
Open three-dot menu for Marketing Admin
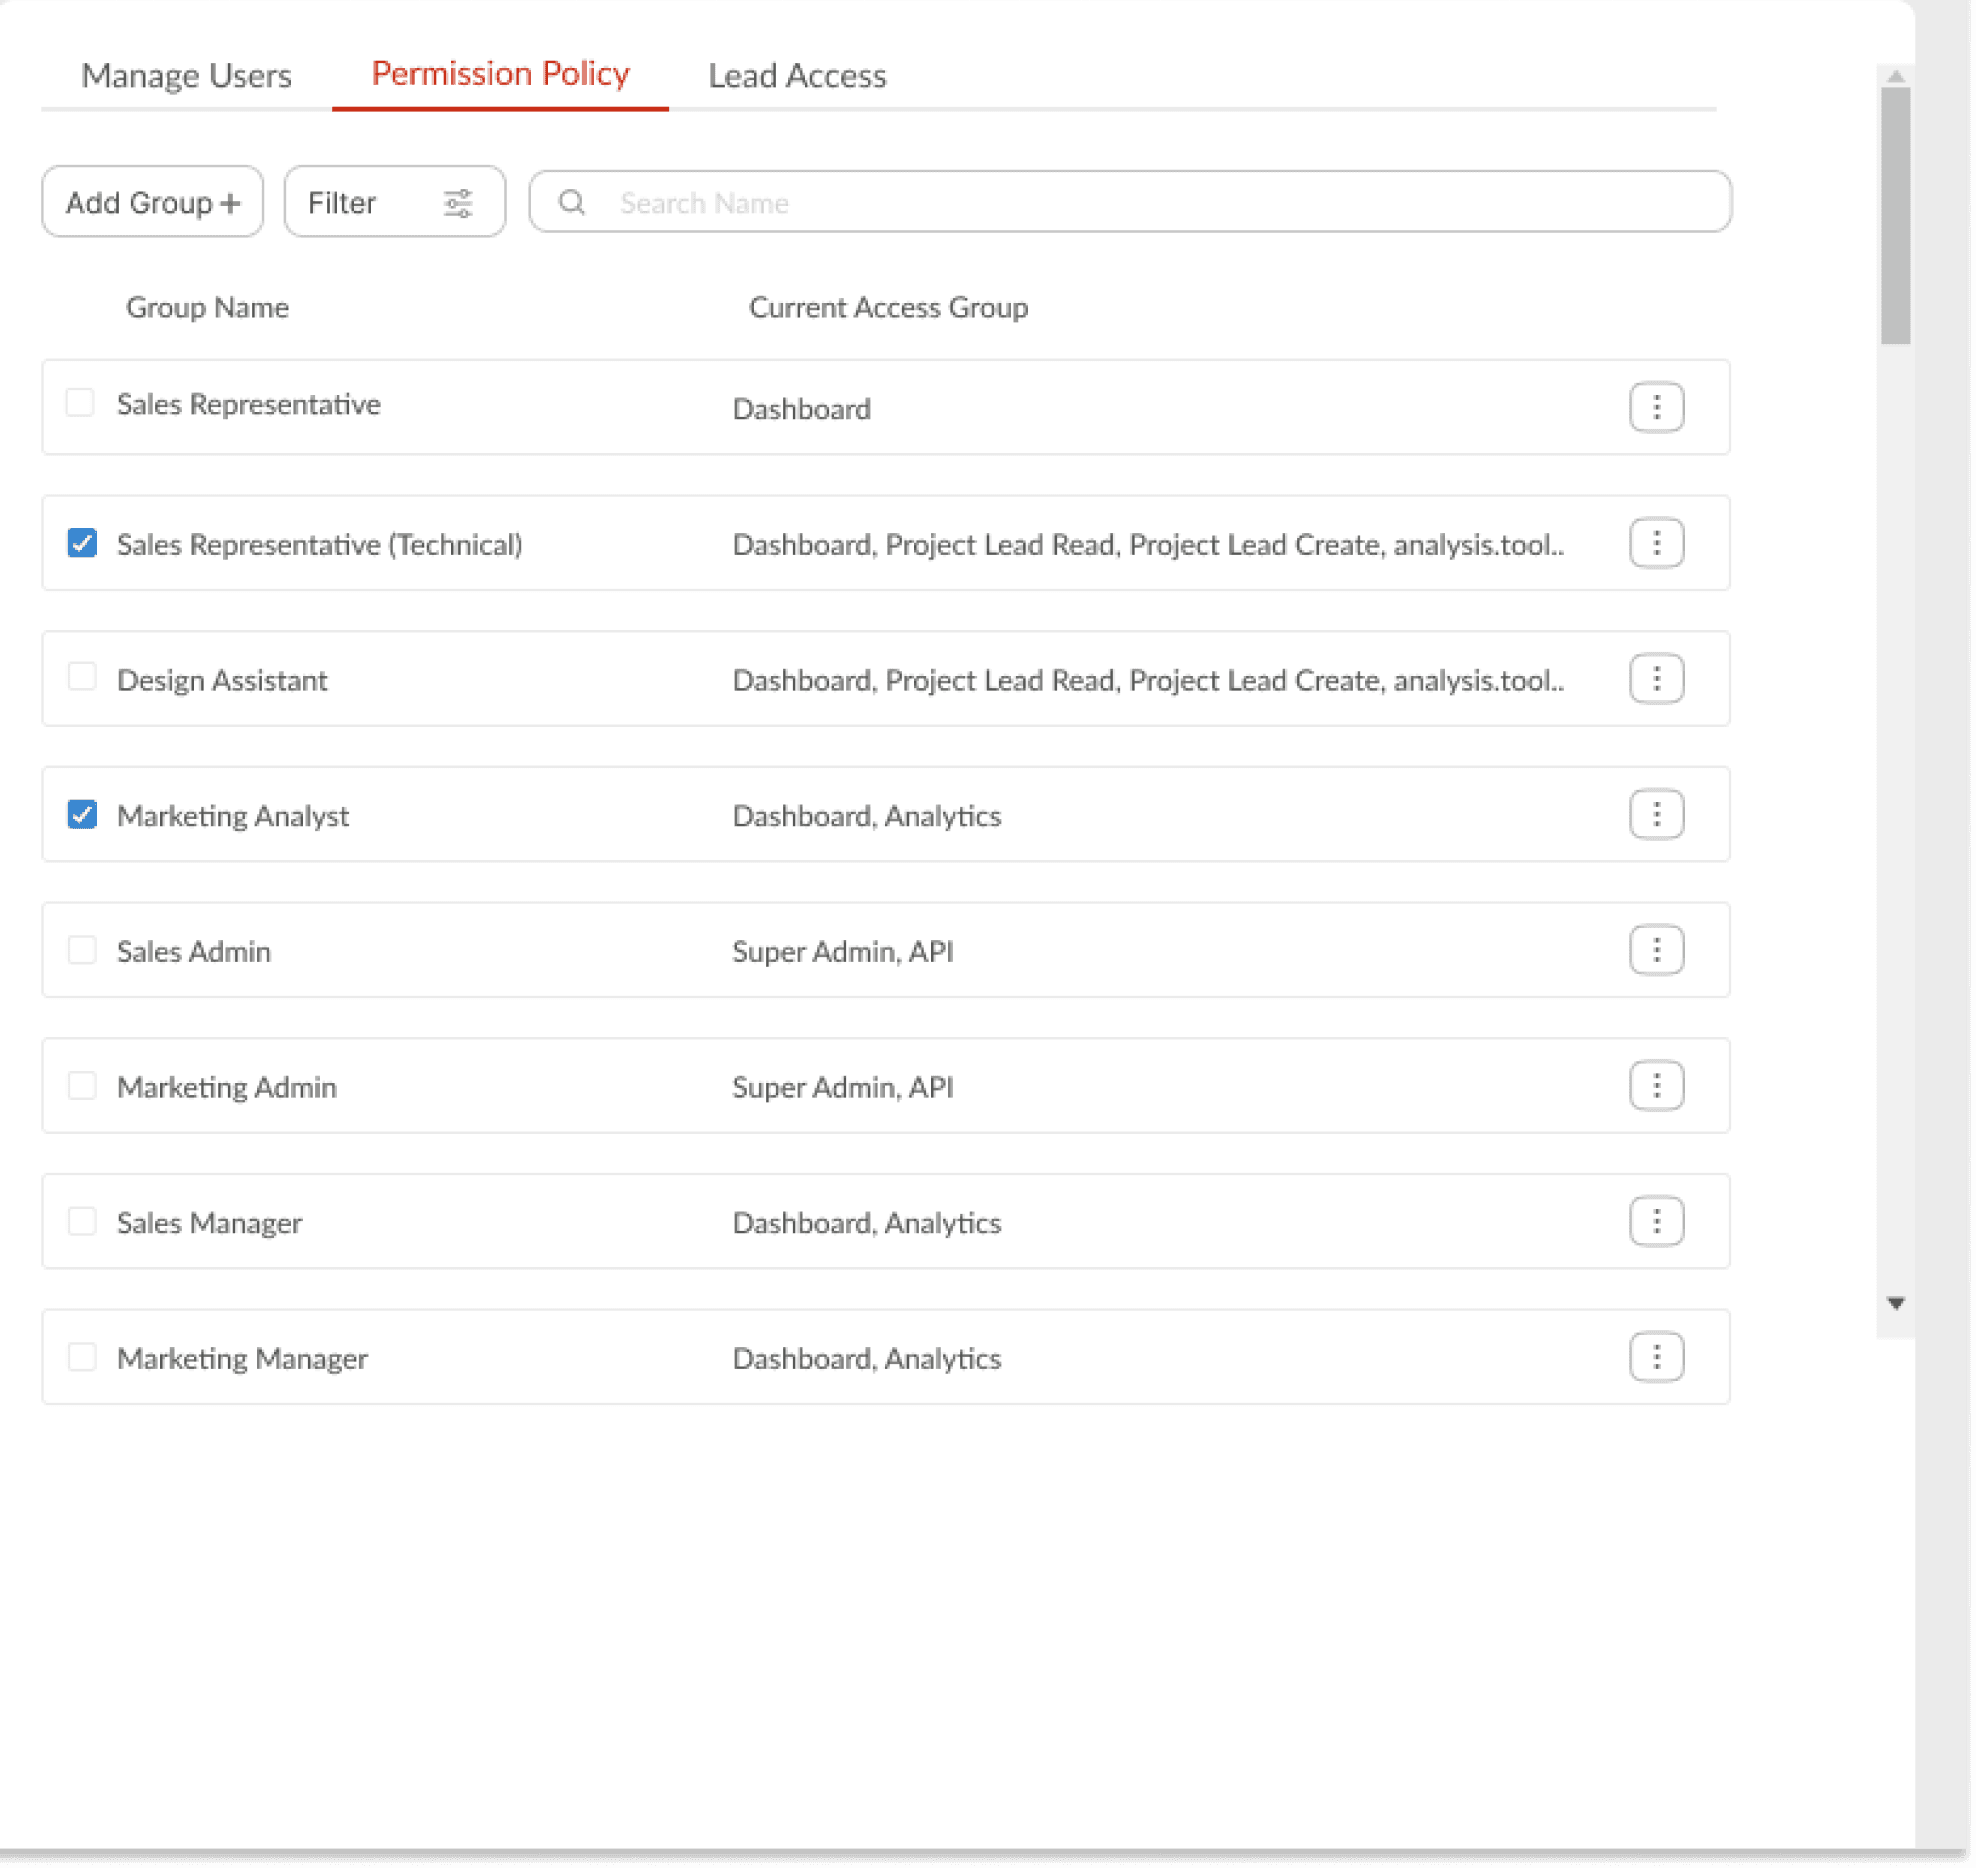1656,1086
